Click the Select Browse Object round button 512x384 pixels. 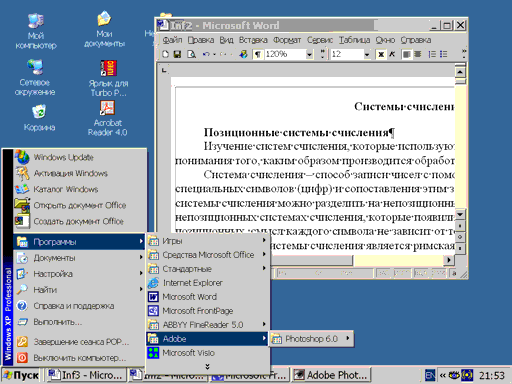pyautogui.click(x=460, y=237)
